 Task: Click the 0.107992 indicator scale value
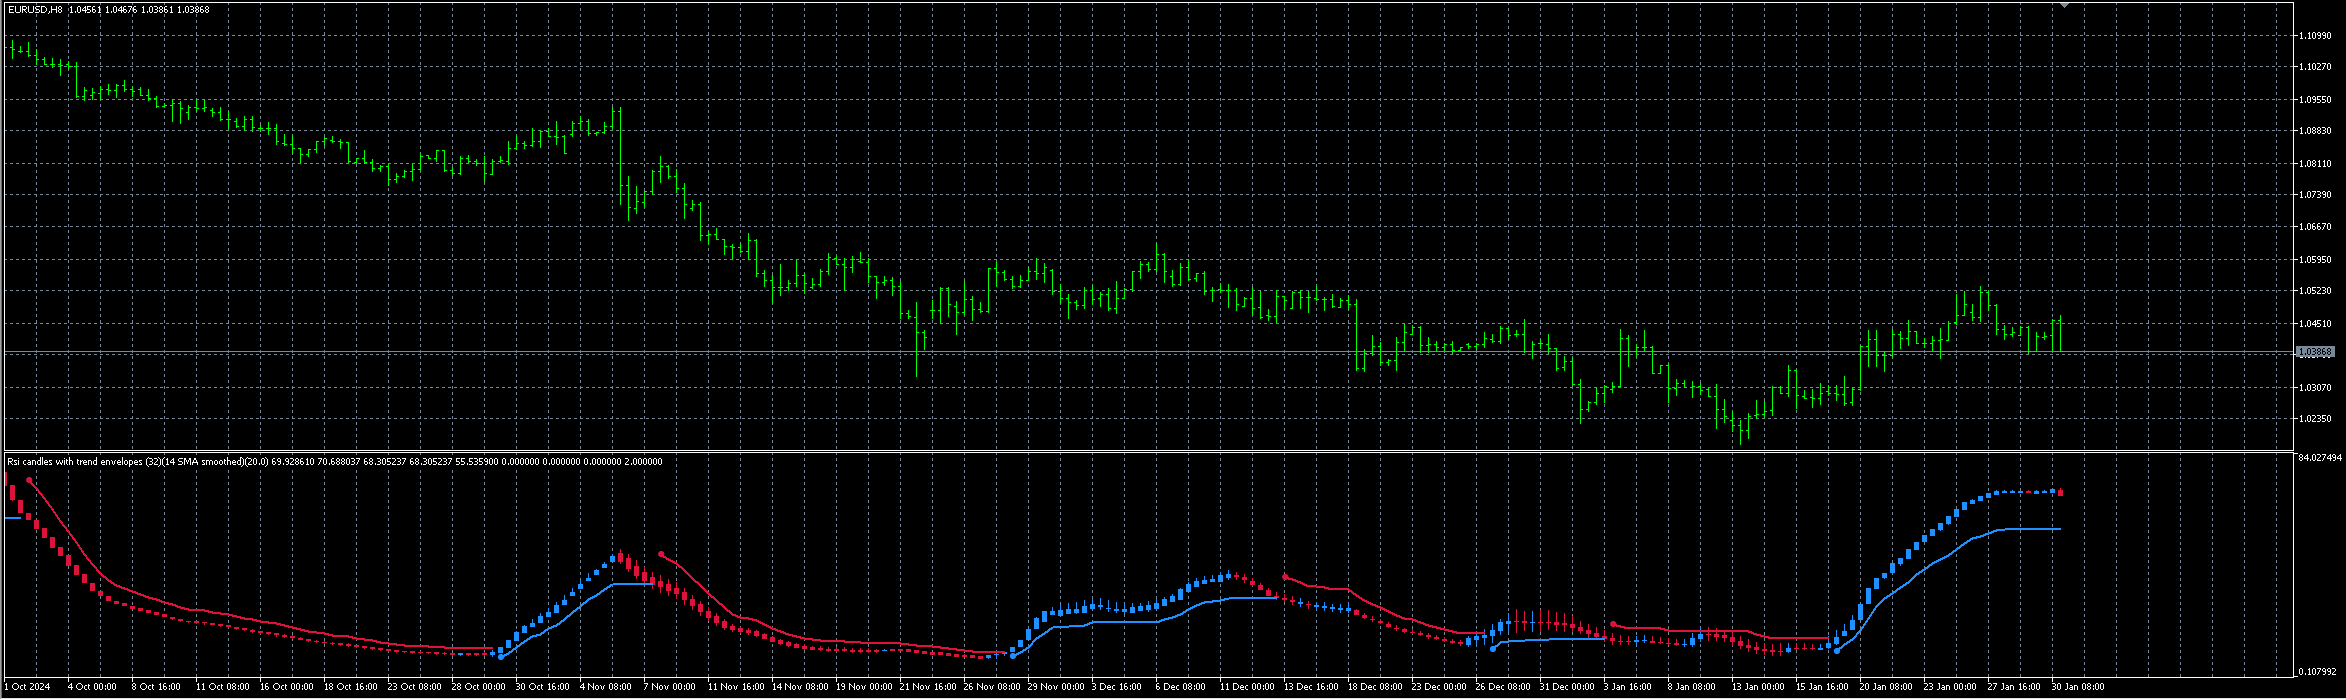pyautogui.click(x=2317, y=671)
